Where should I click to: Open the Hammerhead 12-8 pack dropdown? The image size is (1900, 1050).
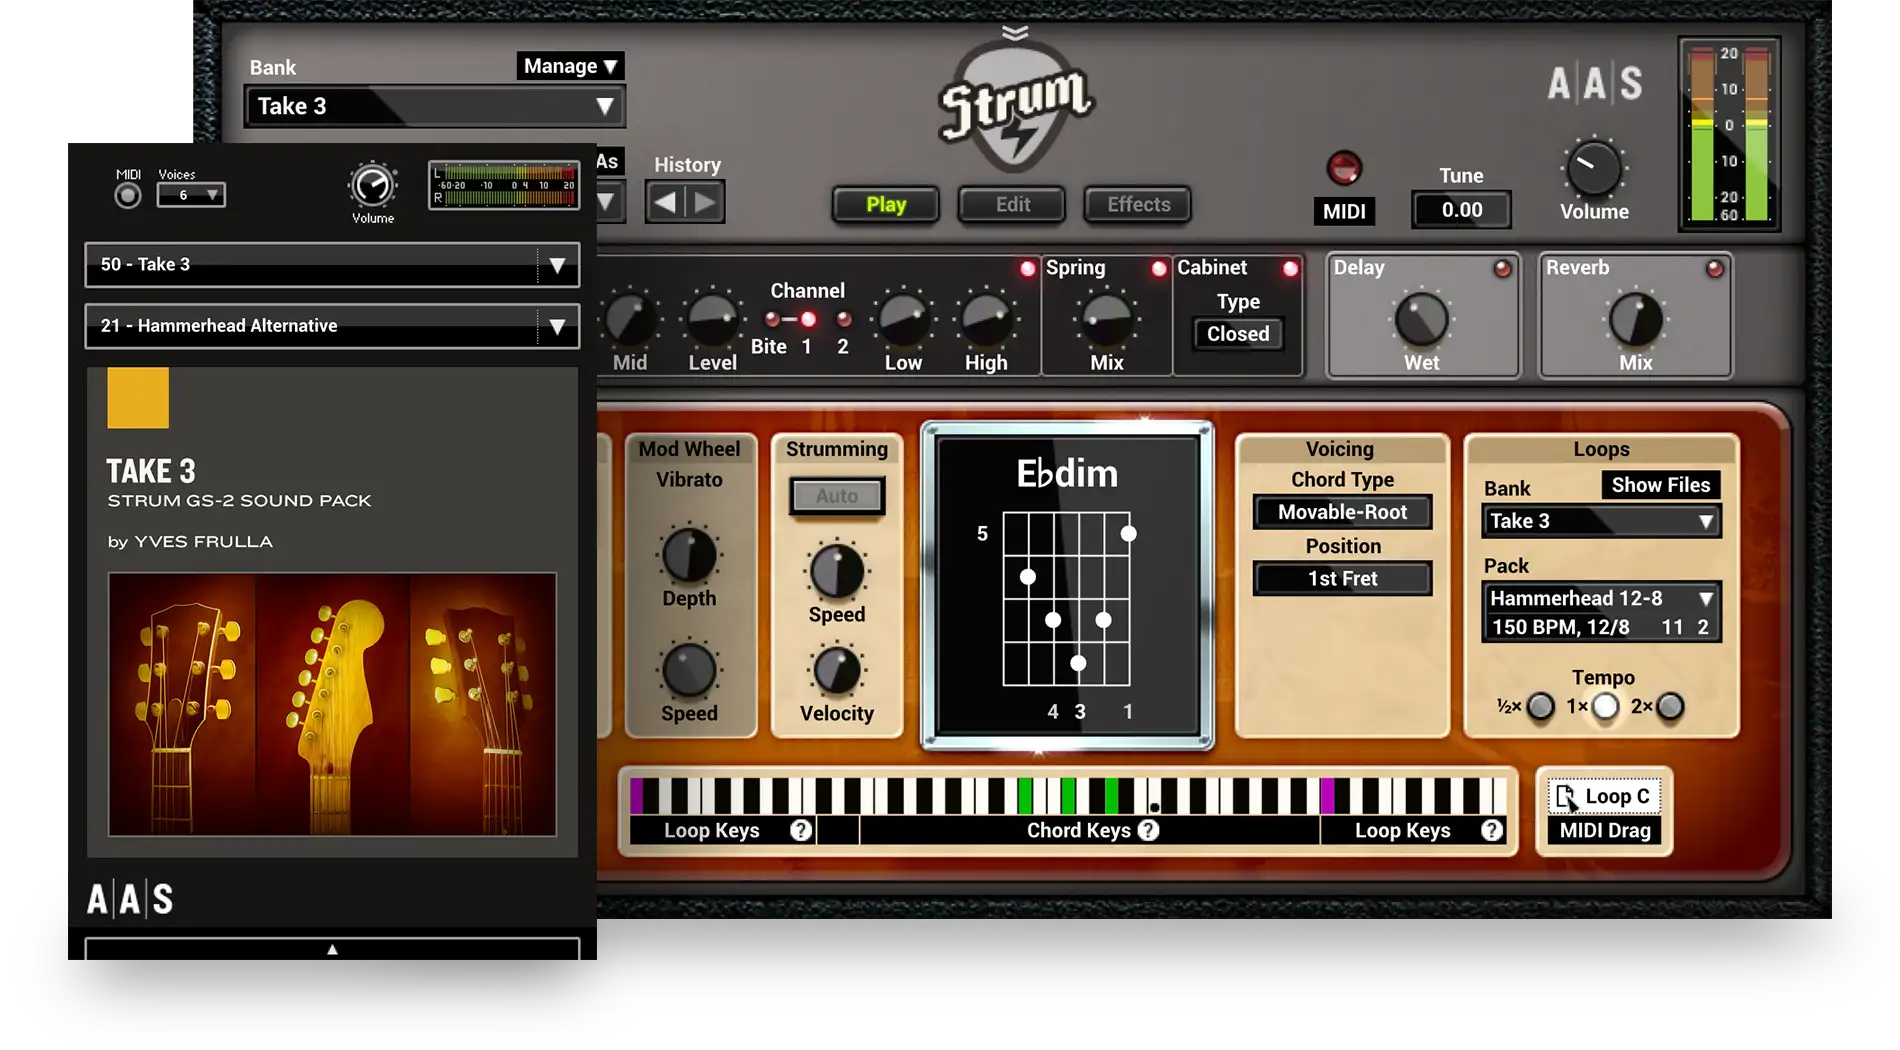pyautogui.click(x=1600, y=599)
